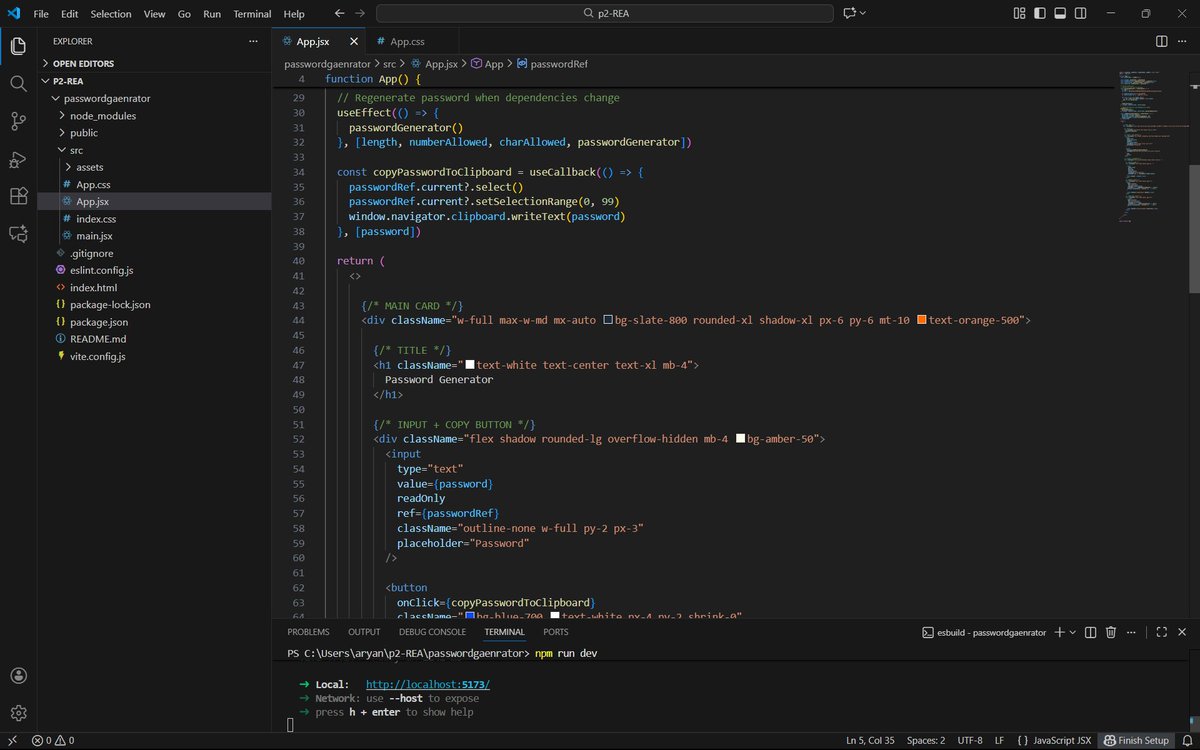This screenshot has width=1200, height=750.
Task: Maximize the terminal panel size
Action: pyautogui.click(x=1161, y=632)
